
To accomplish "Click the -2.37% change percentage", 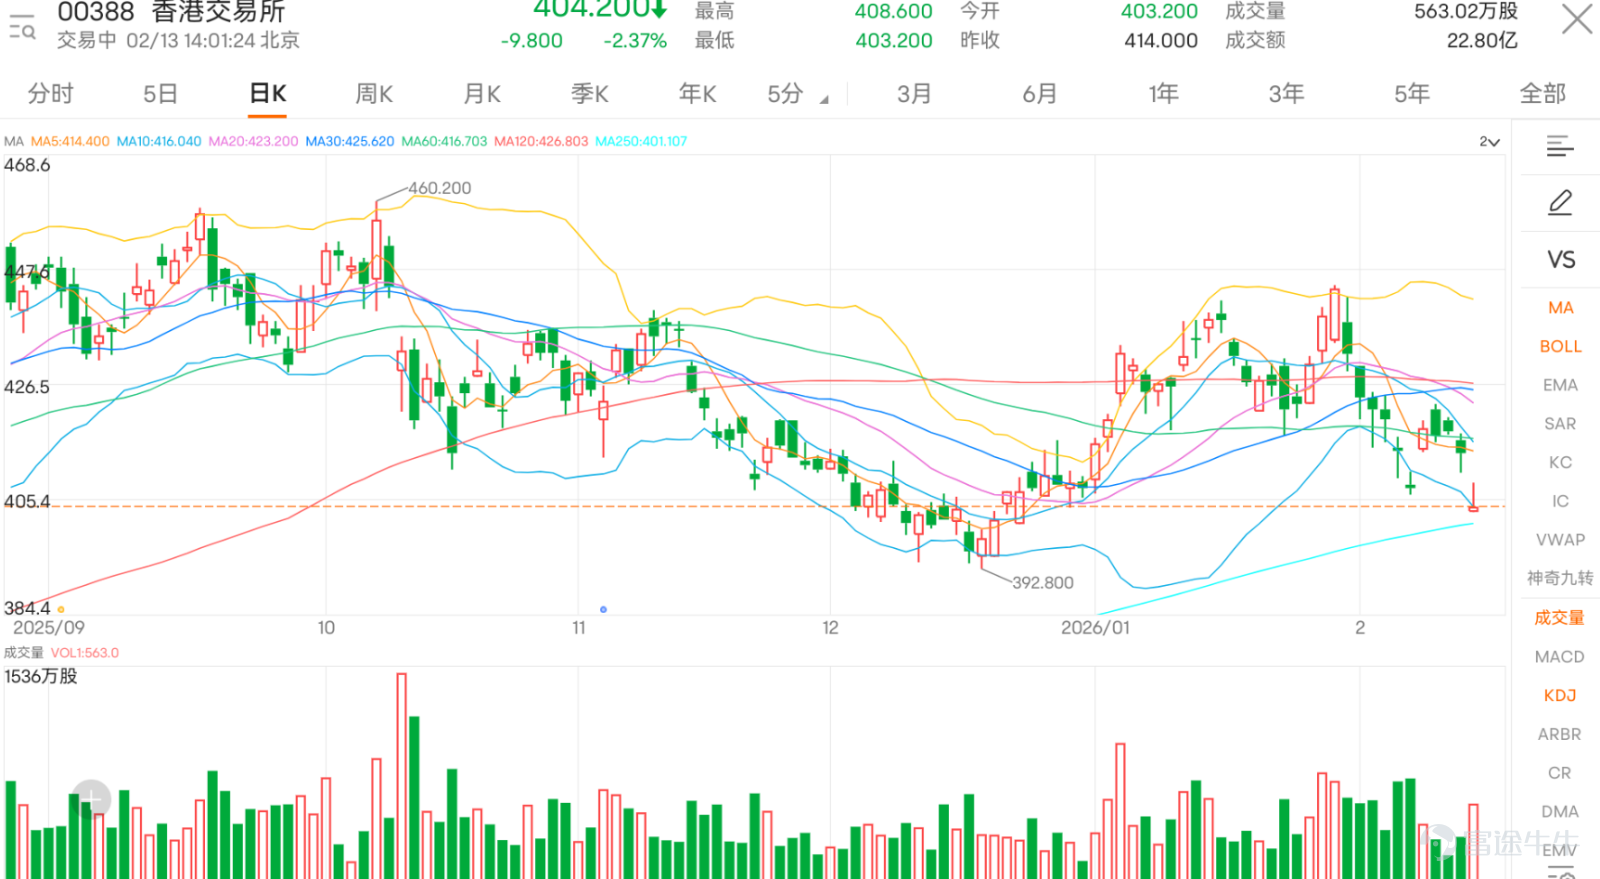I will click(x=635, y=41).
